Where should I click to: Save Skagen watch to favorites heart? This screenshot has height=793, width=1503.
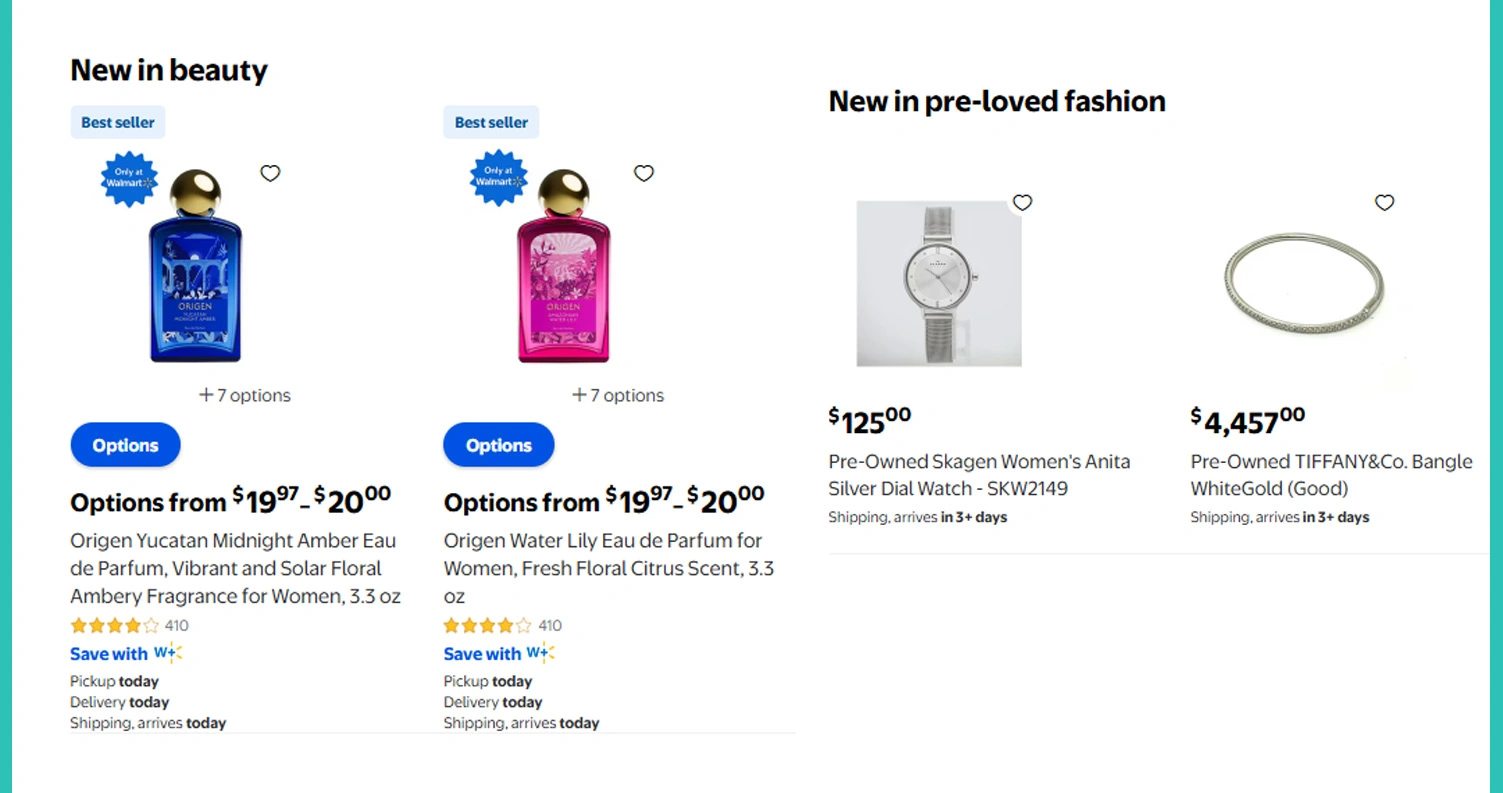[x=1022, y=203]
